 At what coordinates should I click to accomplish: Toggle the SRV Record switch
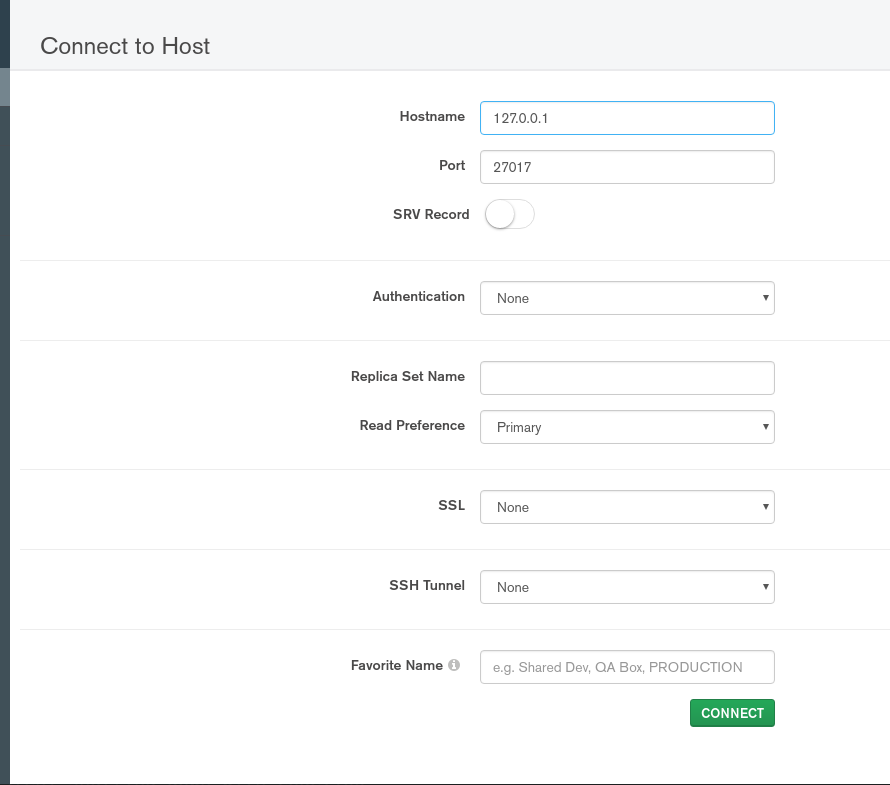click(509, 215)
